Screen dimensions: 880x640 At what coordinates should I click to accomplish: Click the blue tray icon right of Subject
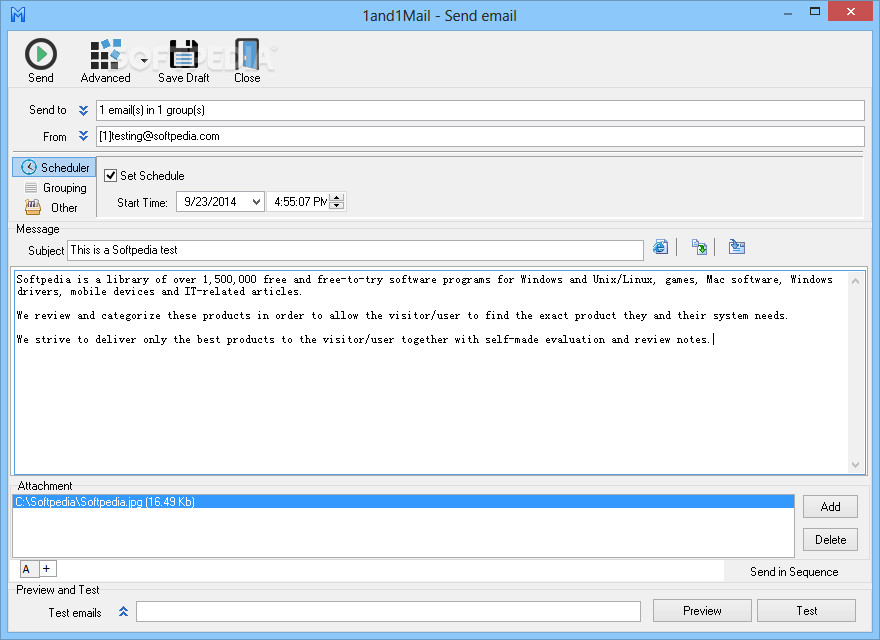click(x=736, y=246)
